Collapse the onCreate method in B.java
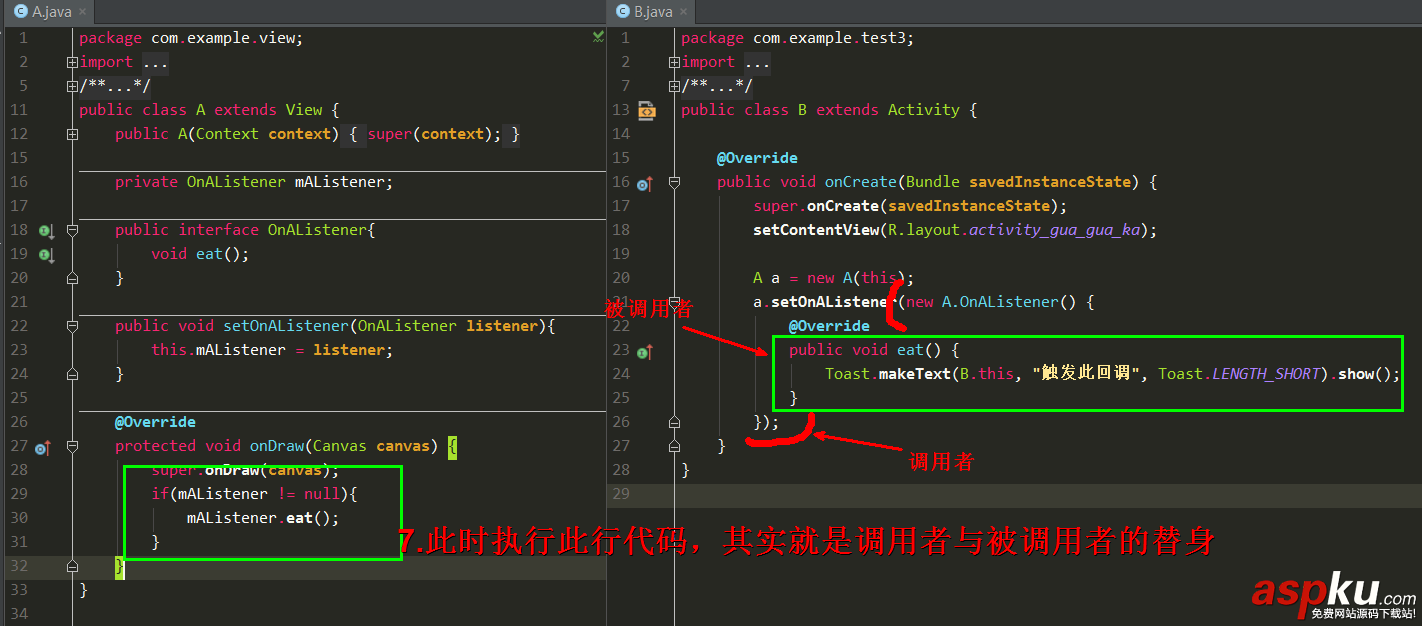Screen dimensions: 1422x626 [x=674, y=182]
